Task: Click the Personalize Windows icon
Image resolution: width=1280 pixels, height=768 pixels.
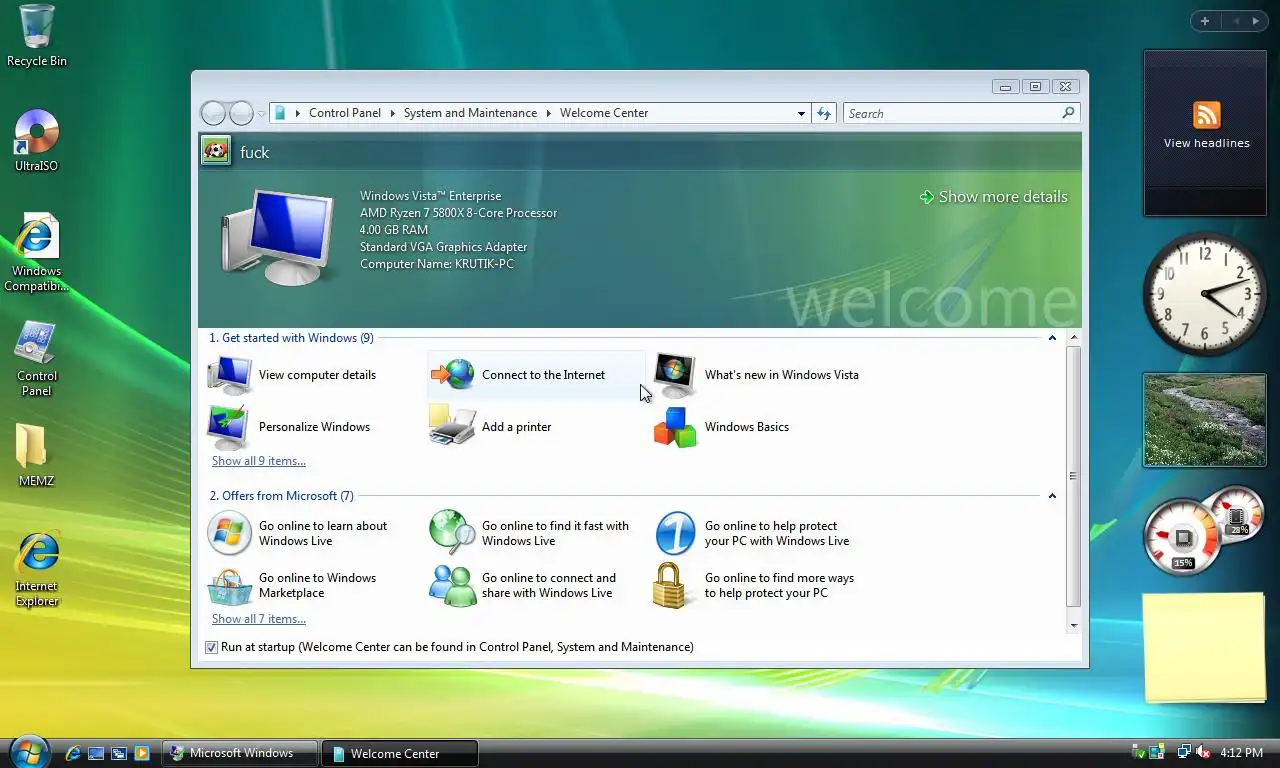Action: 229,427
